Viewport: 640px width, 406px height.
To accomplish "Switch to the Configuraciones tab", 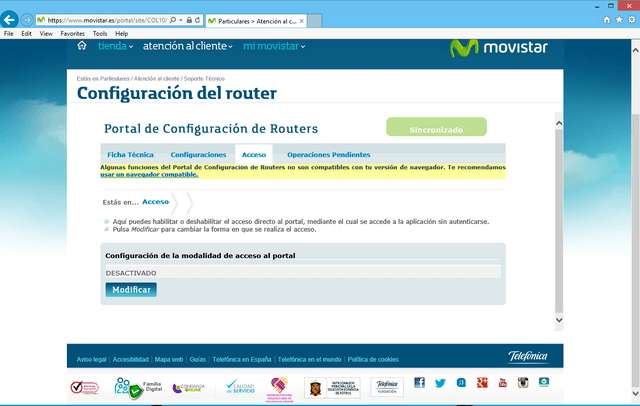I will tap(198, 155).
